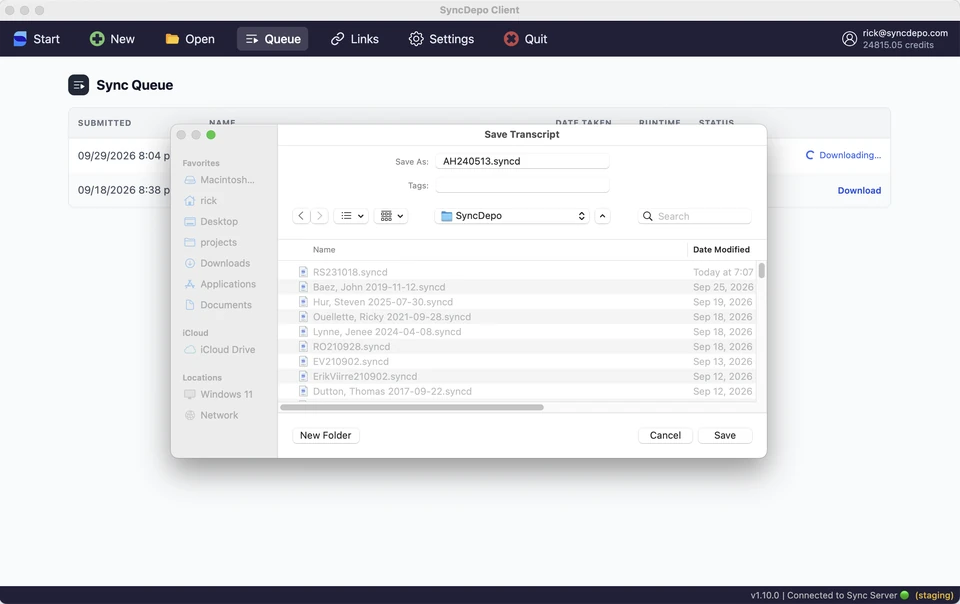The height and width of the screenshot is (604, 960).
Task: Open Applications in the sidebar
Action: point(219,284)
